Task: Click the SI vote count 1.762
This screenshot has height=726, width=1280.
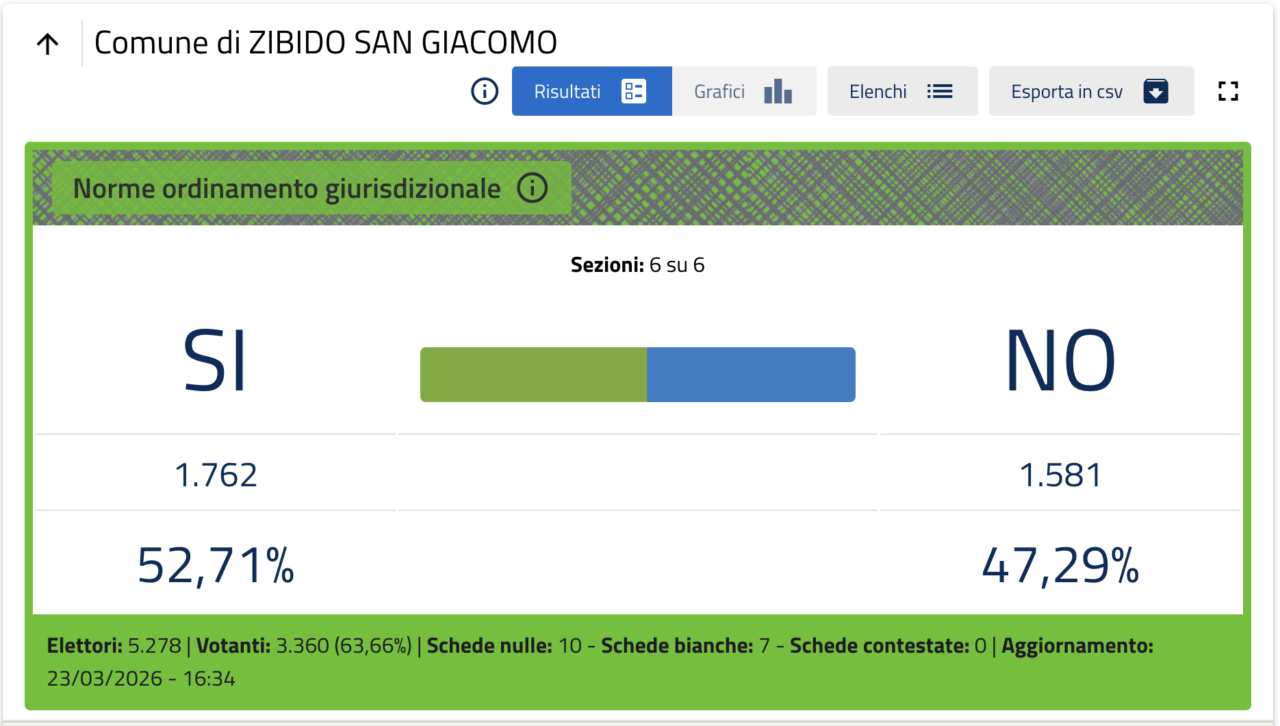Action: point(216,475)
